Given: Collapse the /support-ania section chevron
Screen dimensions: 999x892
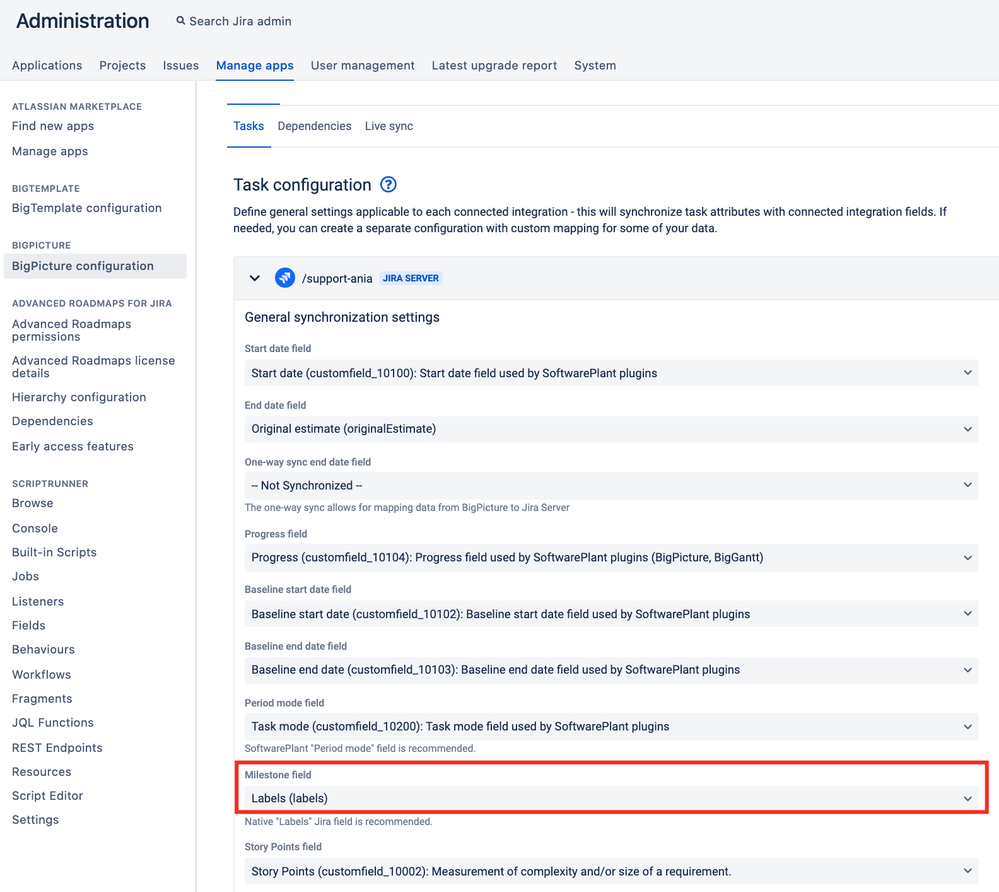Looking at the screenshot, I should 254,278.
